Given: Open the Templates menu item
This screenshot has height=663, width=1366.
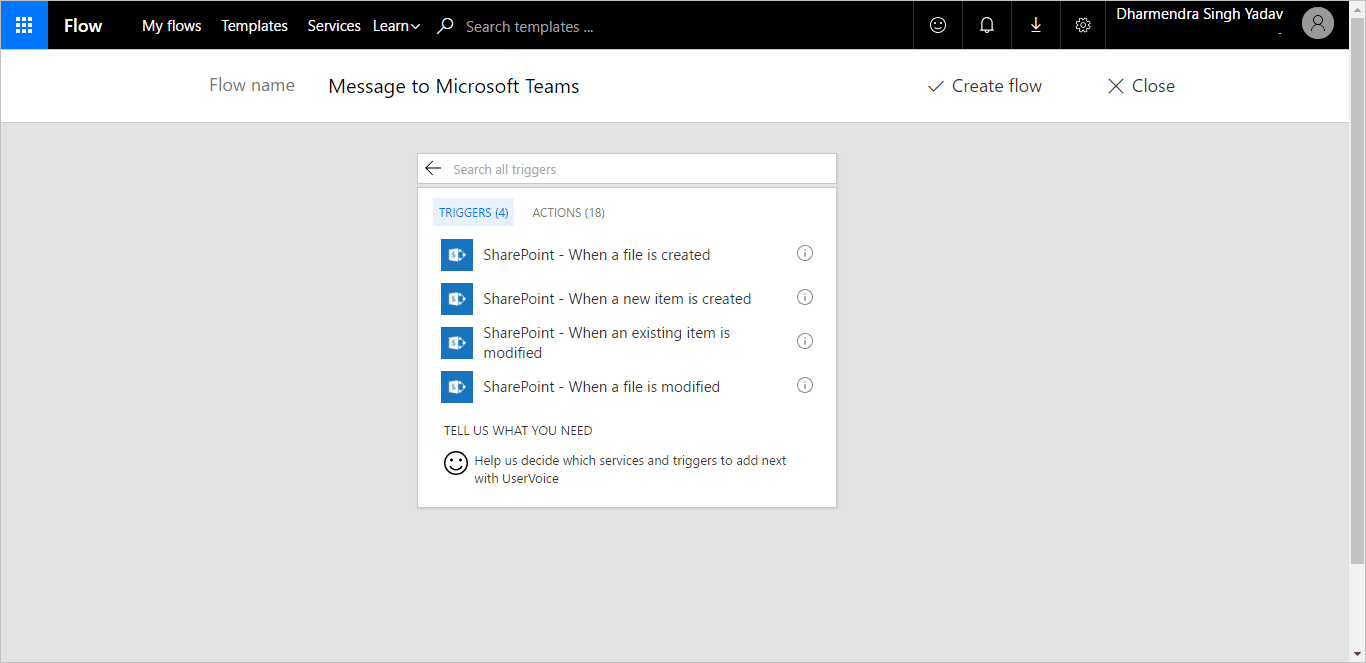Looking at the screenshot, I should click(x=254, y=26).
